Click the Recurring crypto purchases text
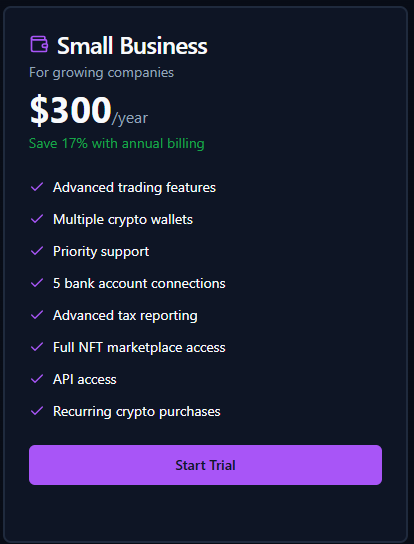Viewport: 414px width, 544px height. 137,411
